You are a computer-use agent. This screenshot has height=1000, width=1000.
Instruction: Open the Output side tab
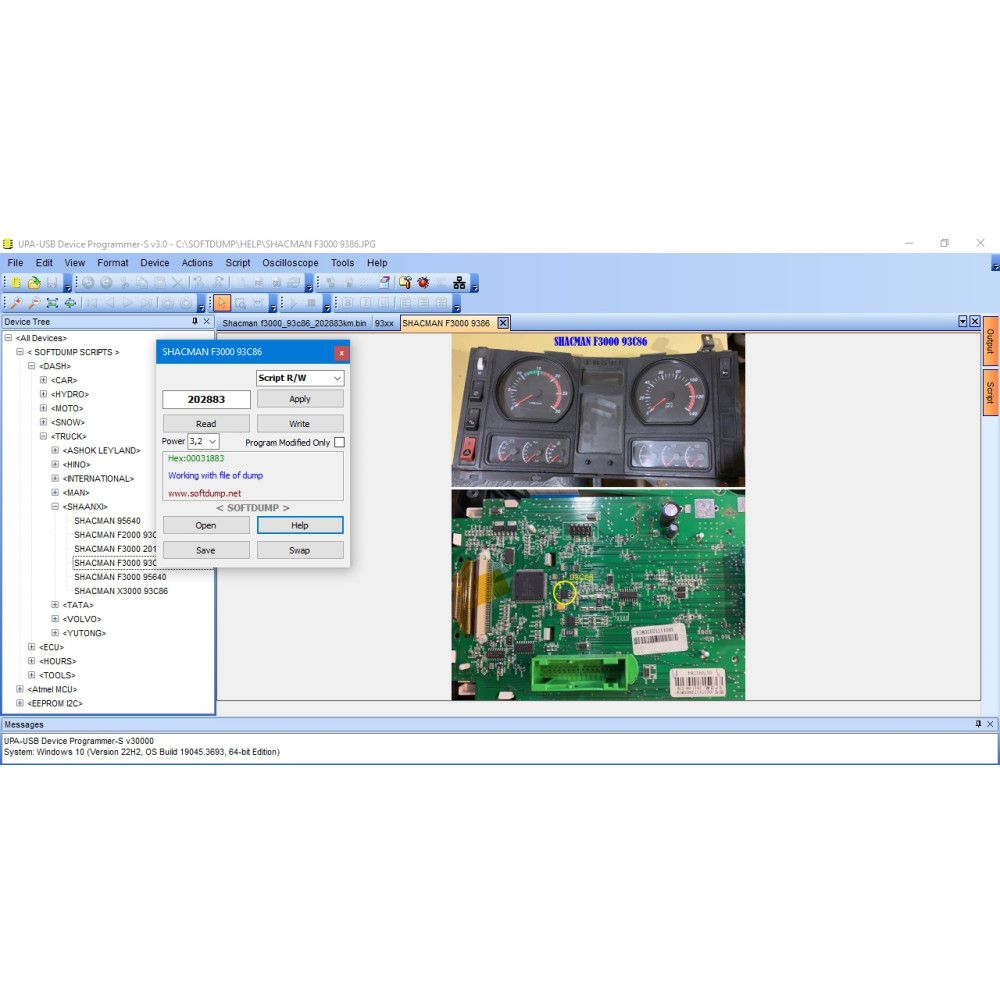pos(990,341)
